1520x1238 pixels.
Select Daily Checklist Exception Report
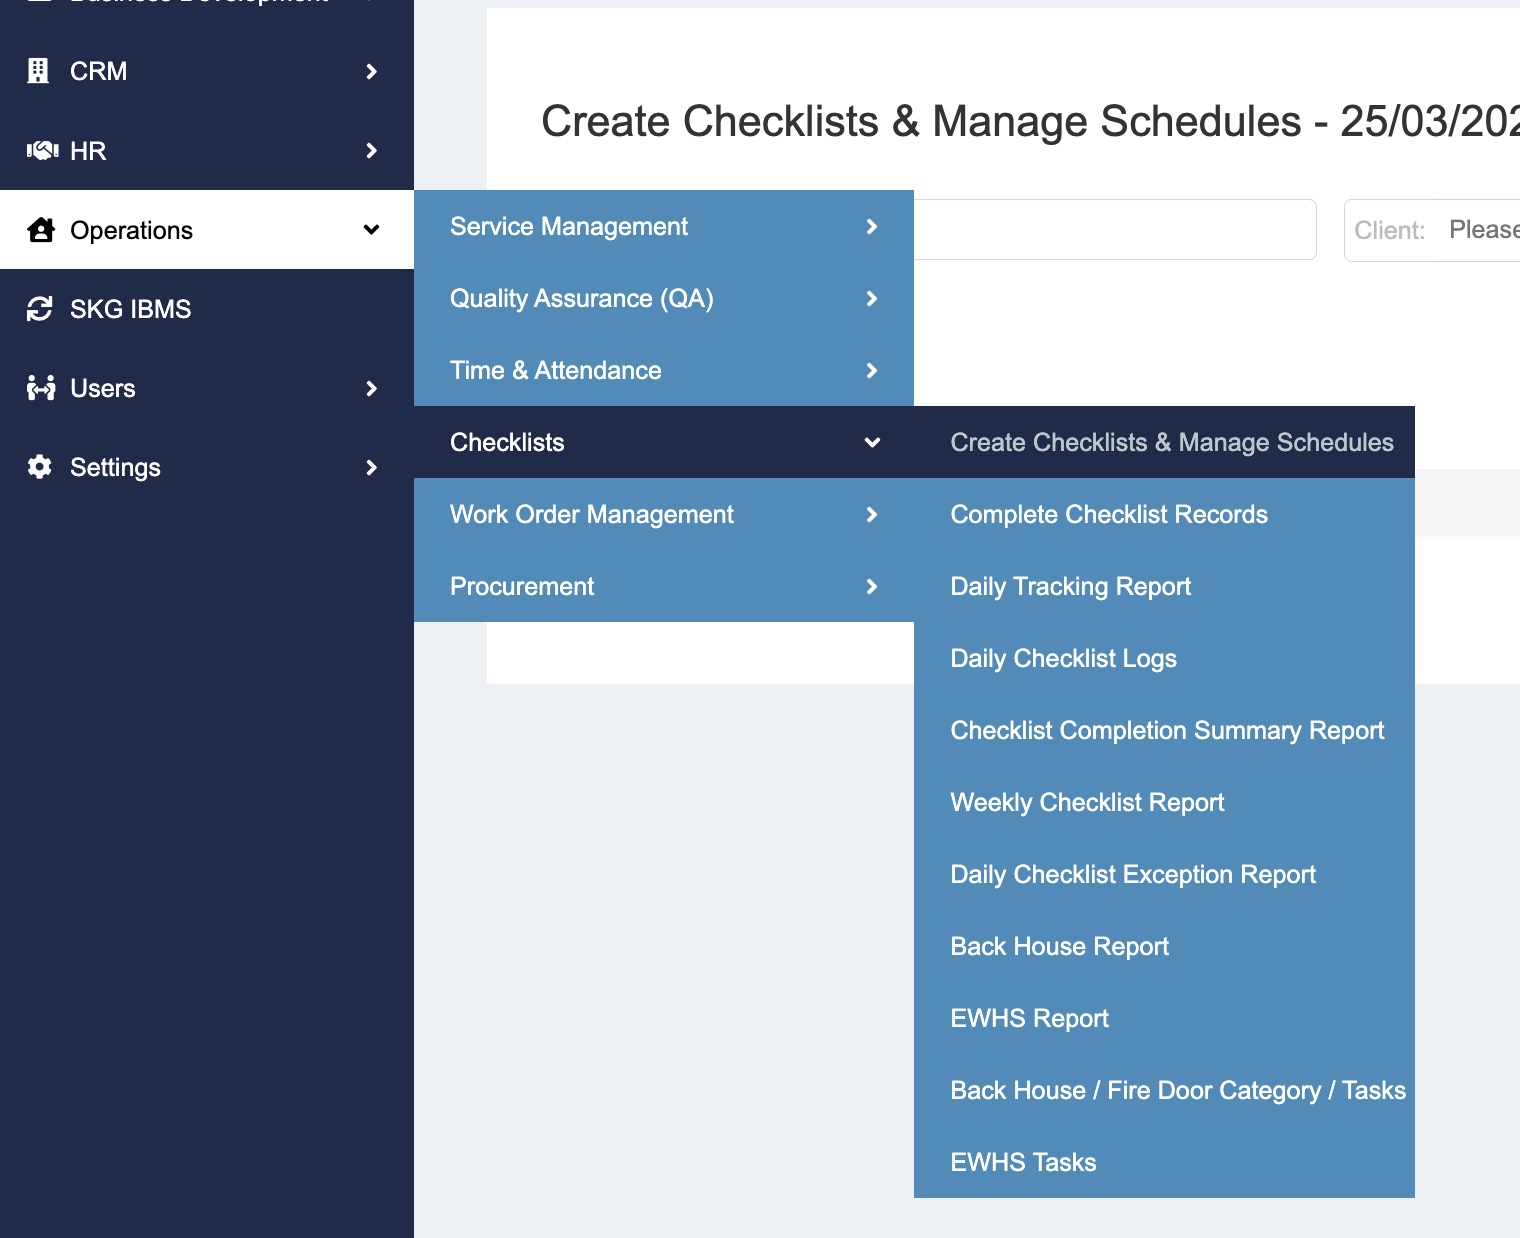[x=1132, y=875]
